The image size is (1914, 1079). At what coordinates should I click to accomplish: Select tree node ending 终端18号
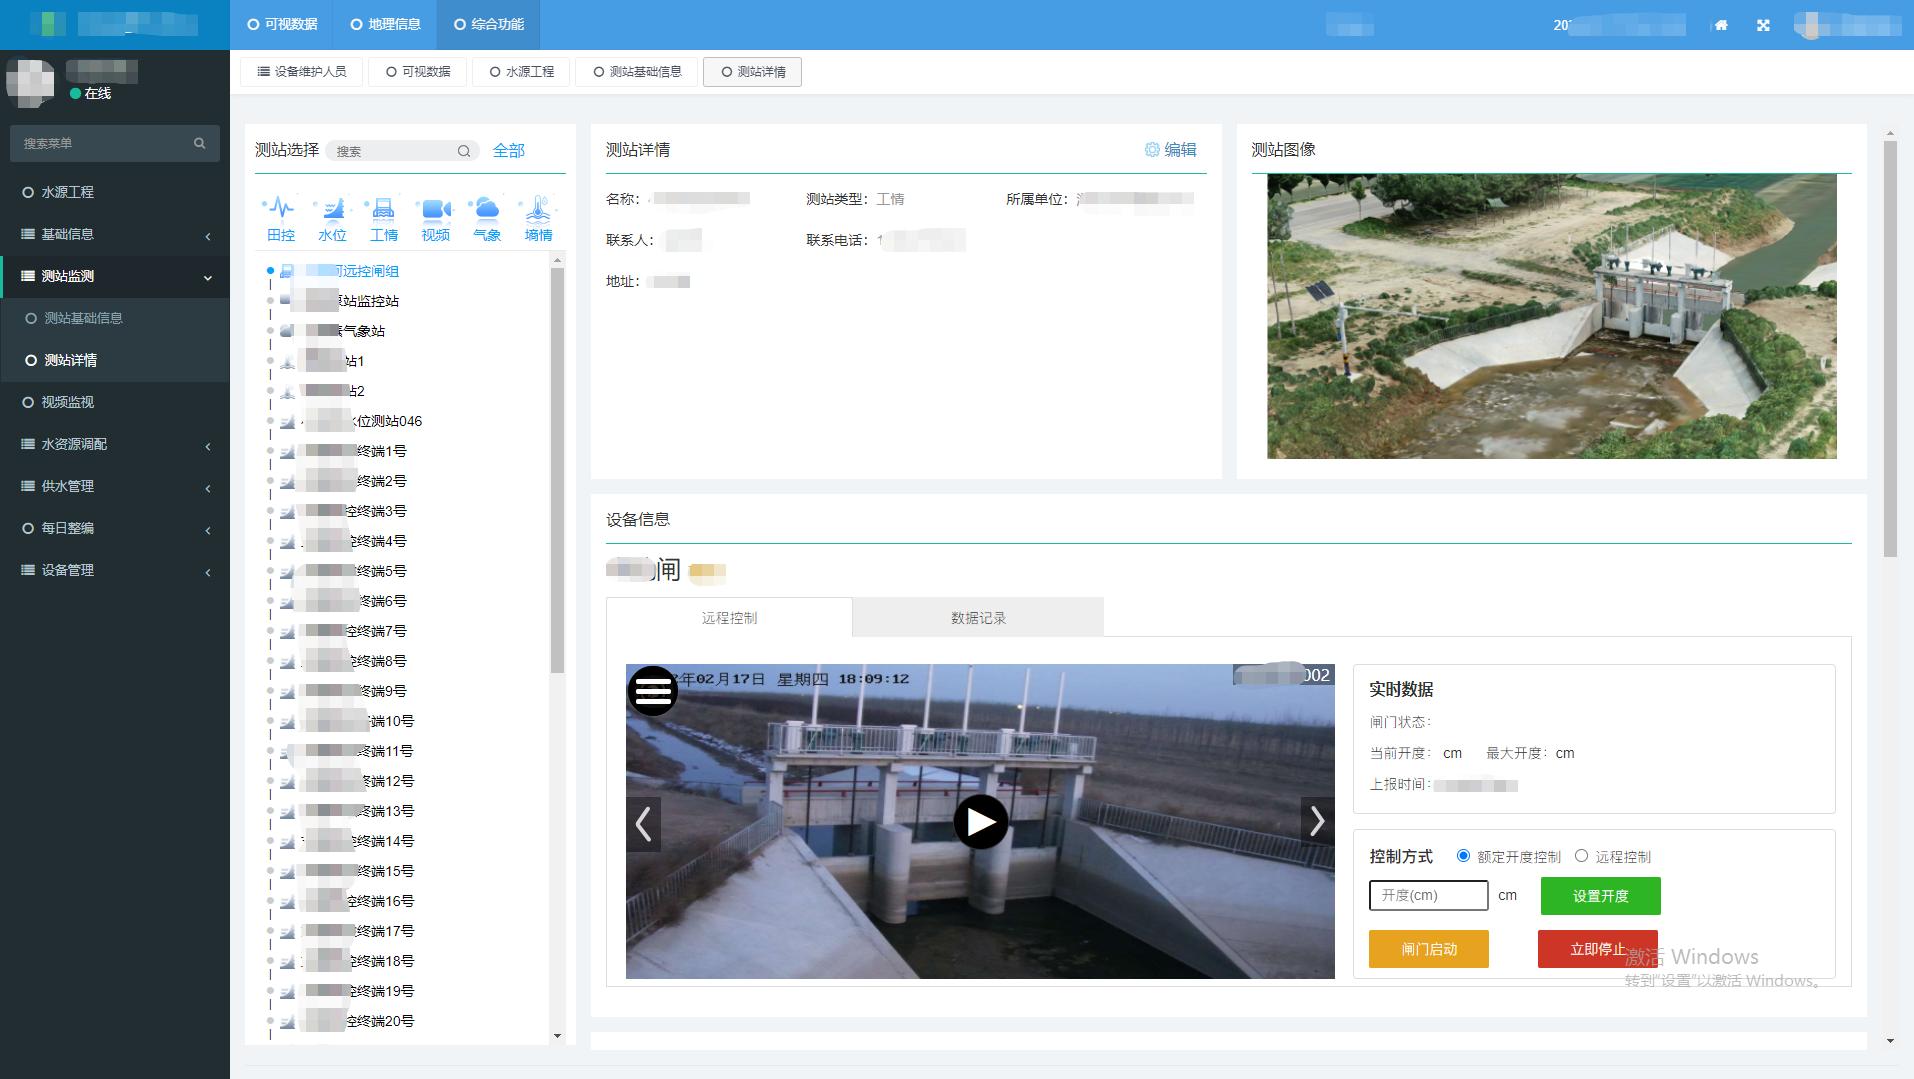348,961
